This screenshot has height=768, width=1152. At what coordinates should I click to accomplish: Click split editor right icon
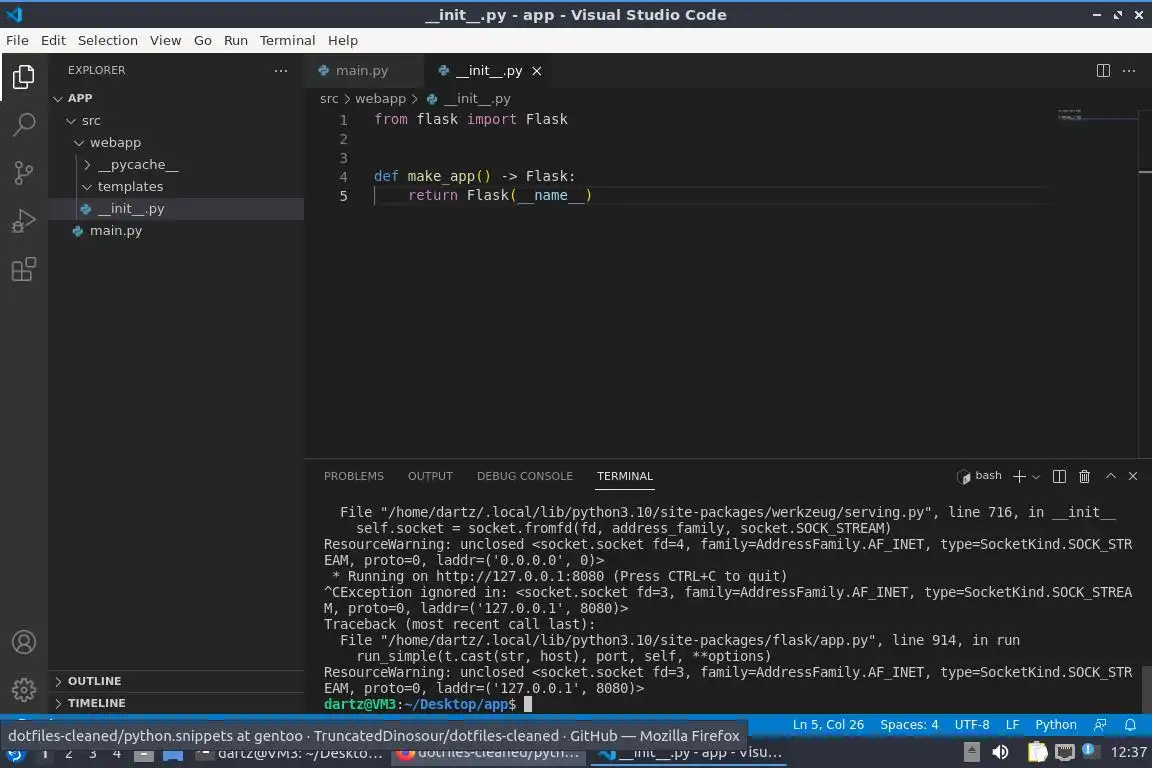[1103, 71]
